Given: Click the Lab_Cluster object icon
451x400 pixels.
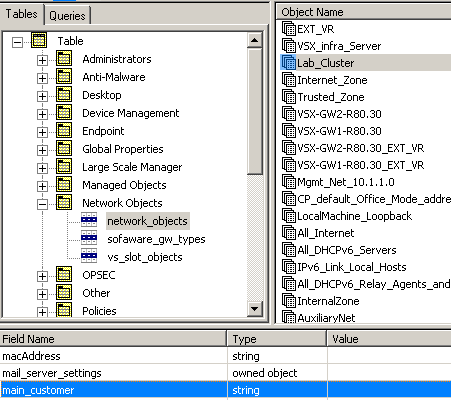Looking at the screenshot, I should (289, 62).
